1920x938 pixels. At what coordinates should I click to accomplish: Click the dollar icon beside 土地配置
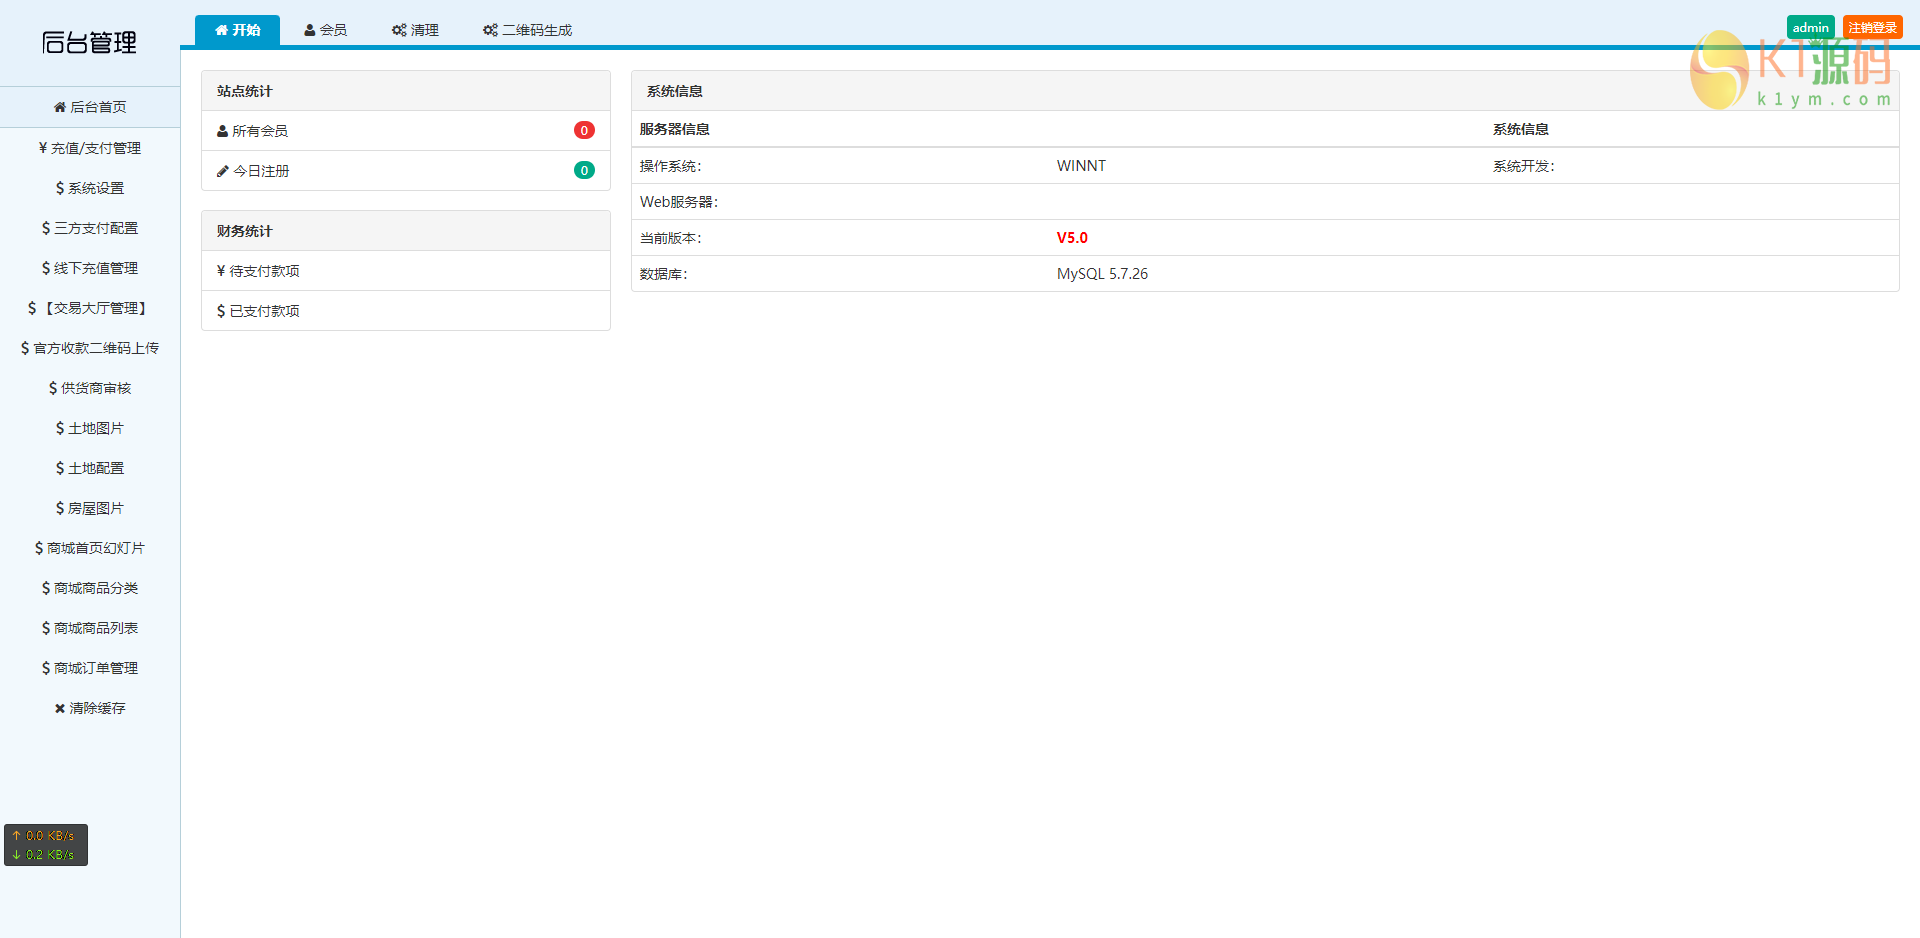(x=60, y=468)
